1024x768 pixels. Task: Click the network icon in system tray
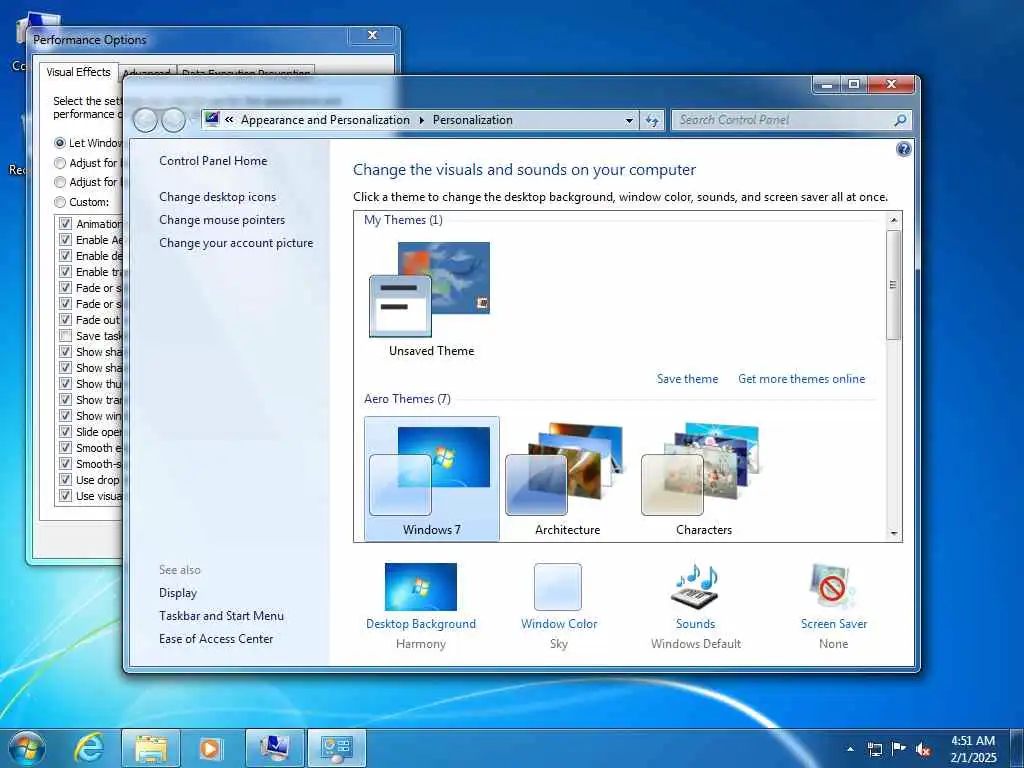pyautogui.click(x=874, y=749)
